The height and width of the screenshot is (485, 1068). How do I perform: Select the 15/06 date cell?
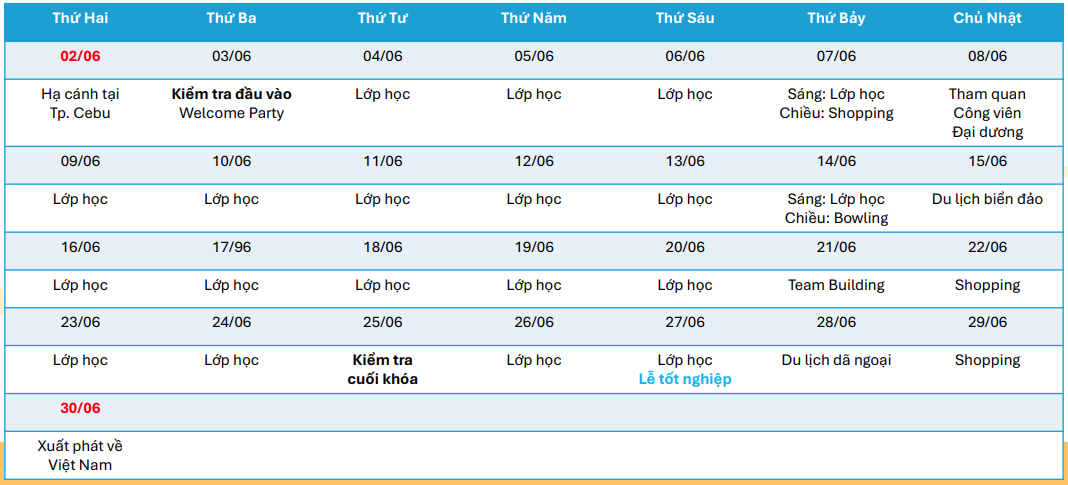[x=987, y=161]
